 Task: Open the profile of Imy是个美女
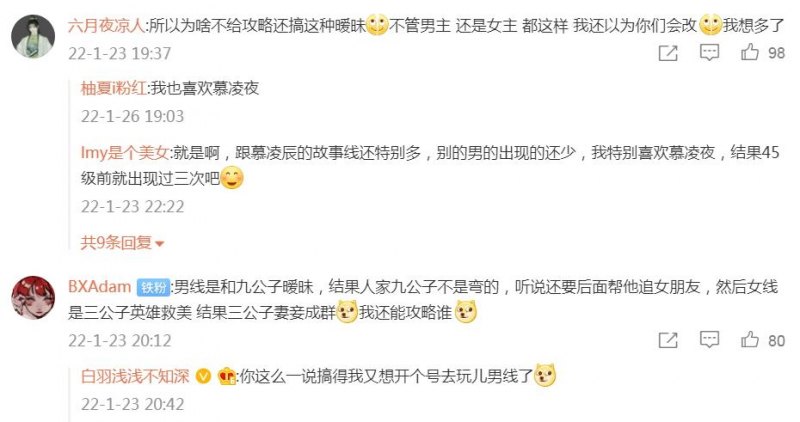click(124, 152)
